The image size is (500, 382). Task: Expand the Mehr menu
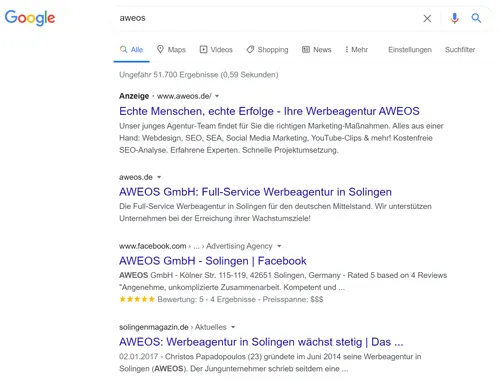356,50
